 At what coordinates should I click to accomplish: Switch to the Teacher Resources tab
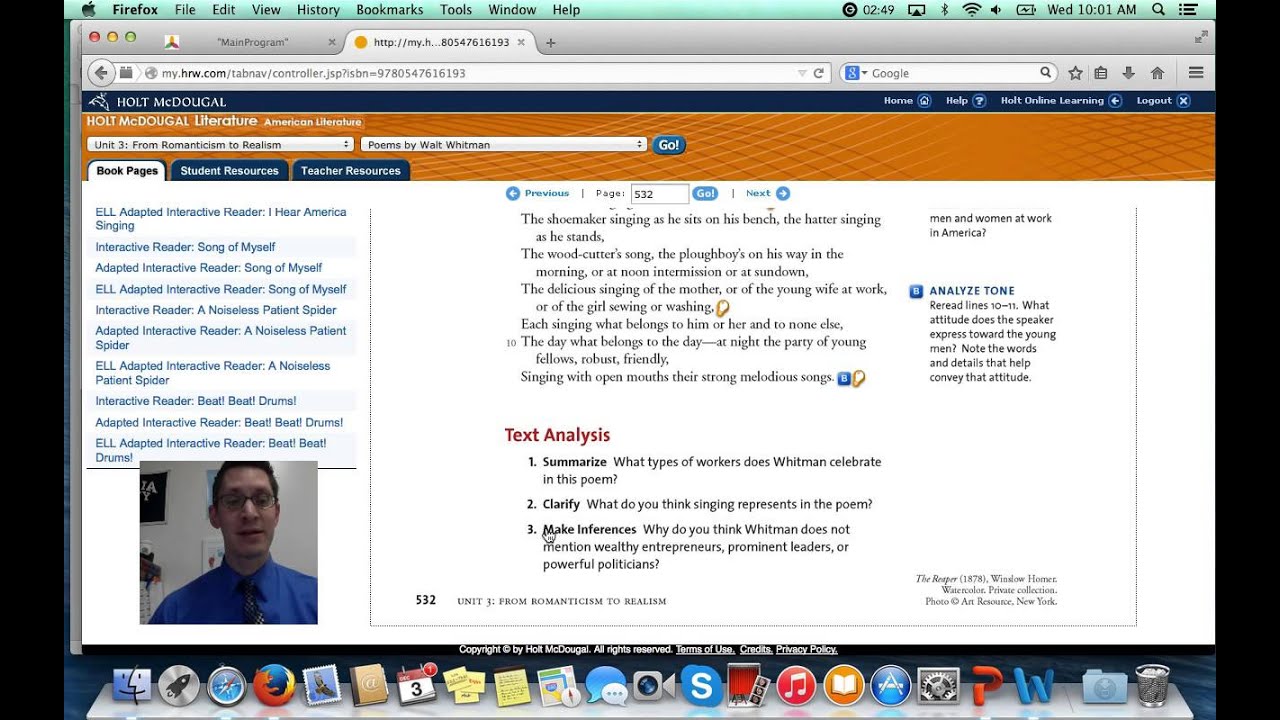pos(350,171)
